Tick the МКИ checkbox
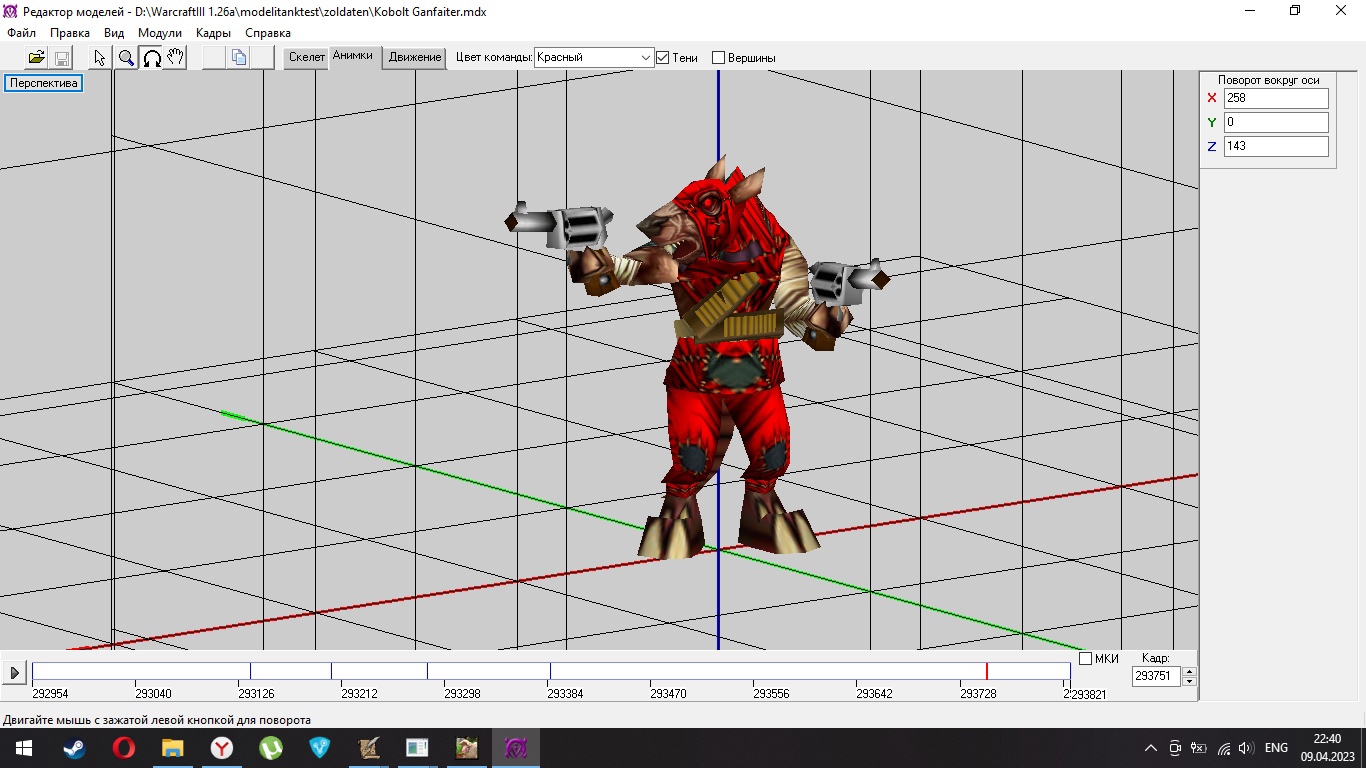The image size is (1366, 768). (x=1086, y=658)
